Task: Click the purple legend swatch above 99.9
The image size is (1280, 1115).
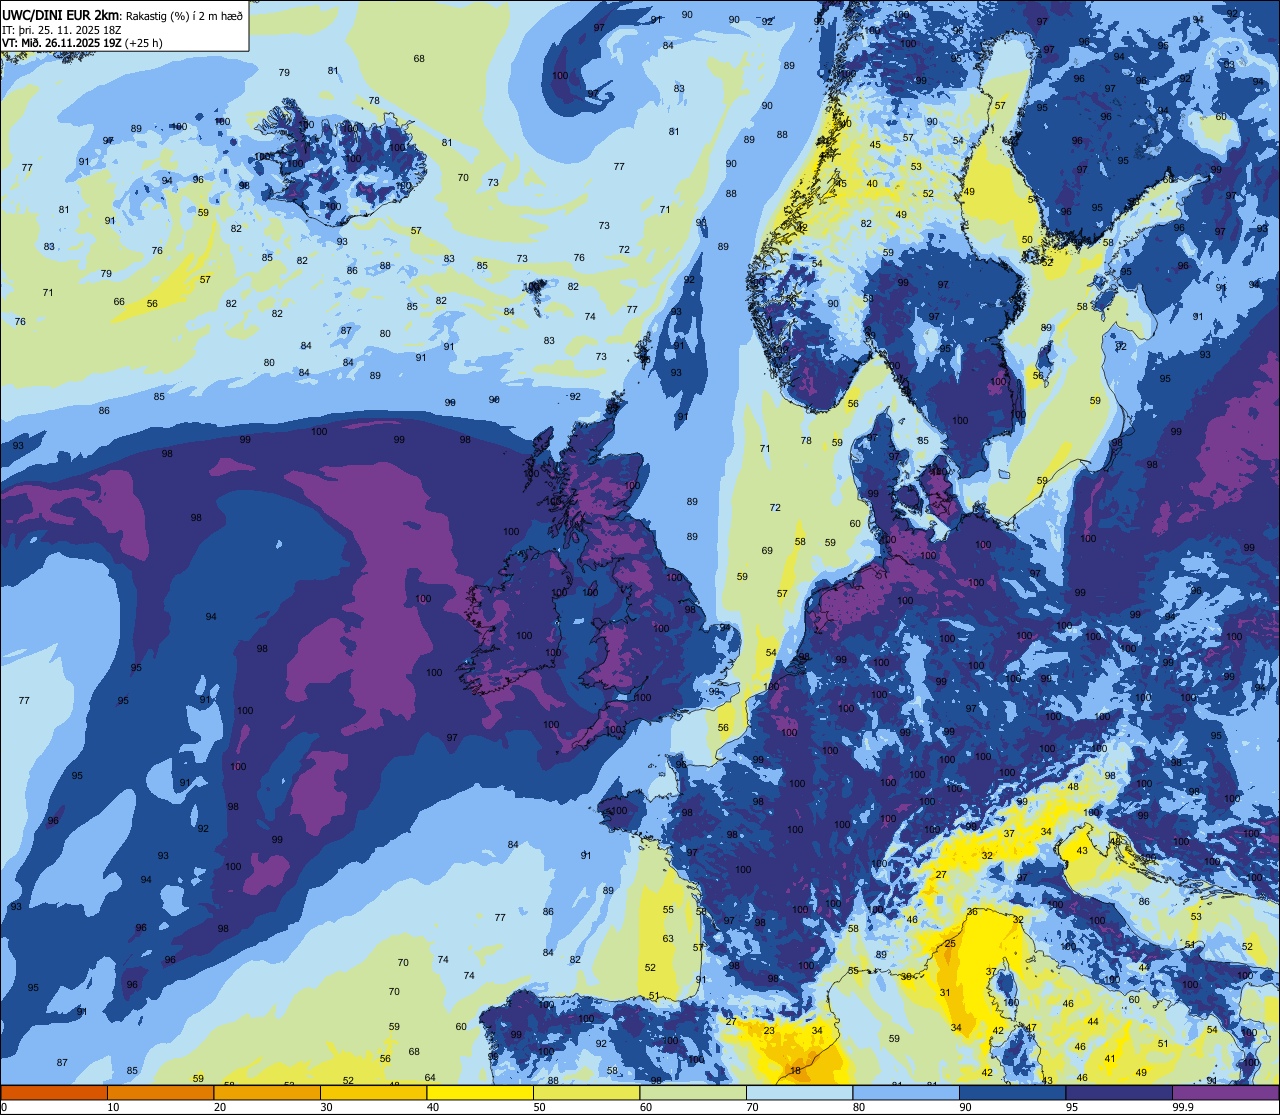Action: pos(1225,1092)
